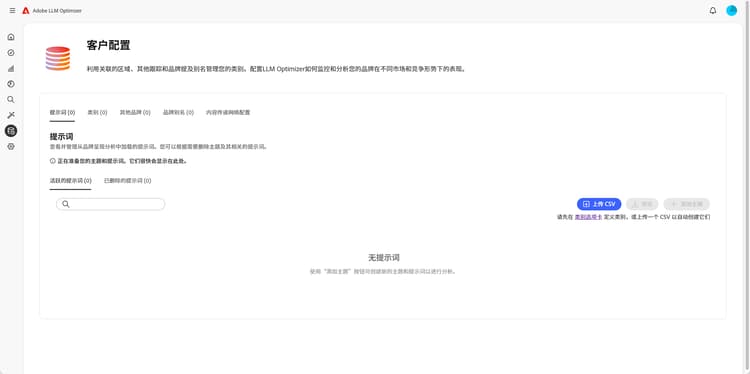This screenshot has width=750, height=374.
Task: Click the Adobe LLM Optimizer title text
Action: [57, 11]
